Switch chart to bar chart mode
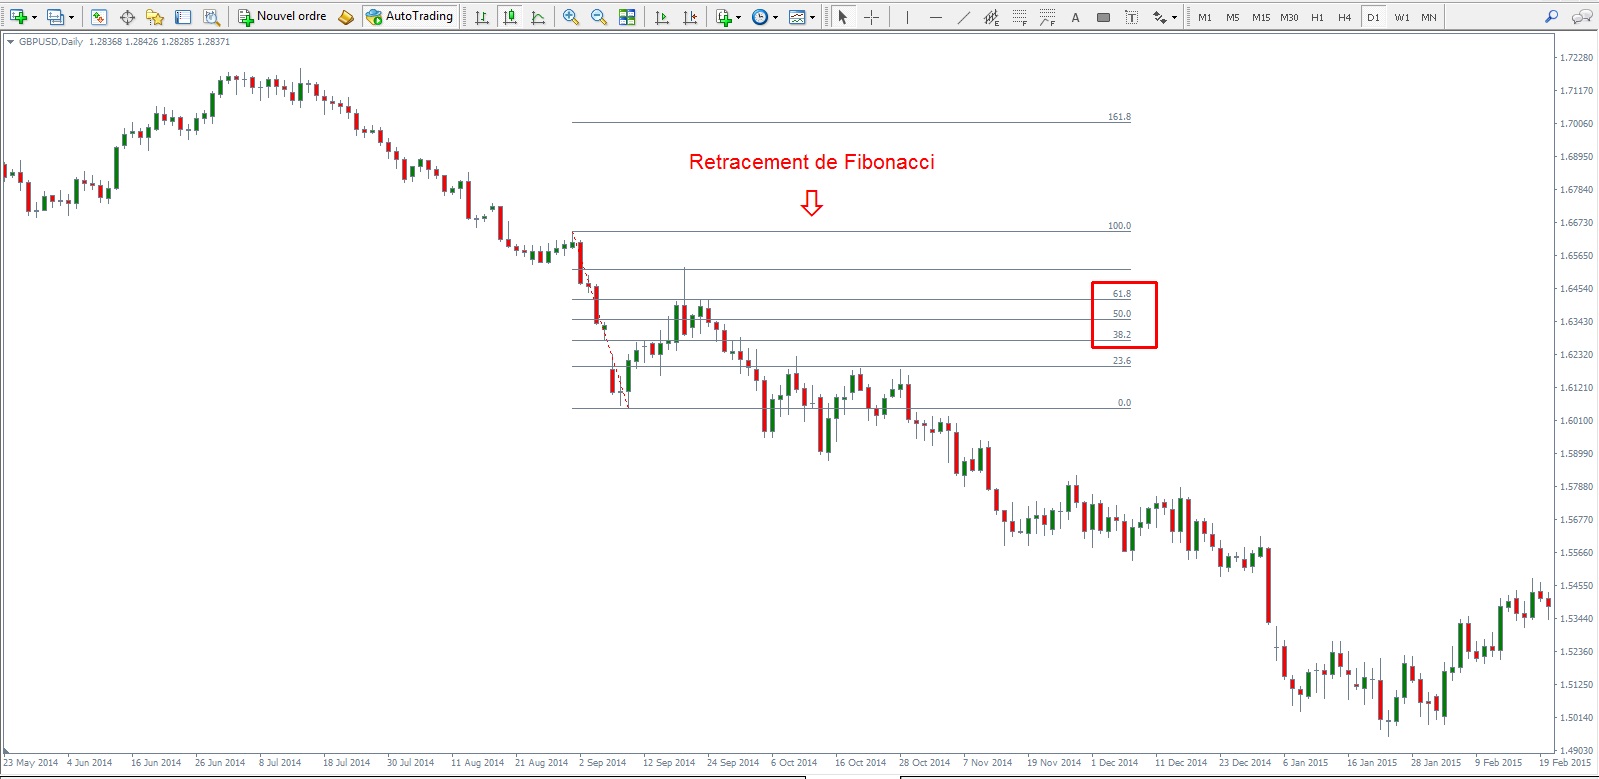1599x779 pixels. coord(482,17)
